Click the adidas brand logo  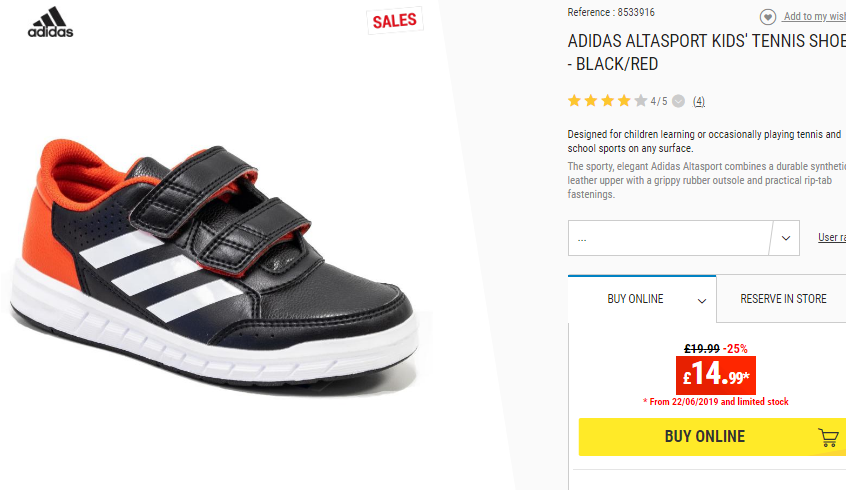pos(50,22)
